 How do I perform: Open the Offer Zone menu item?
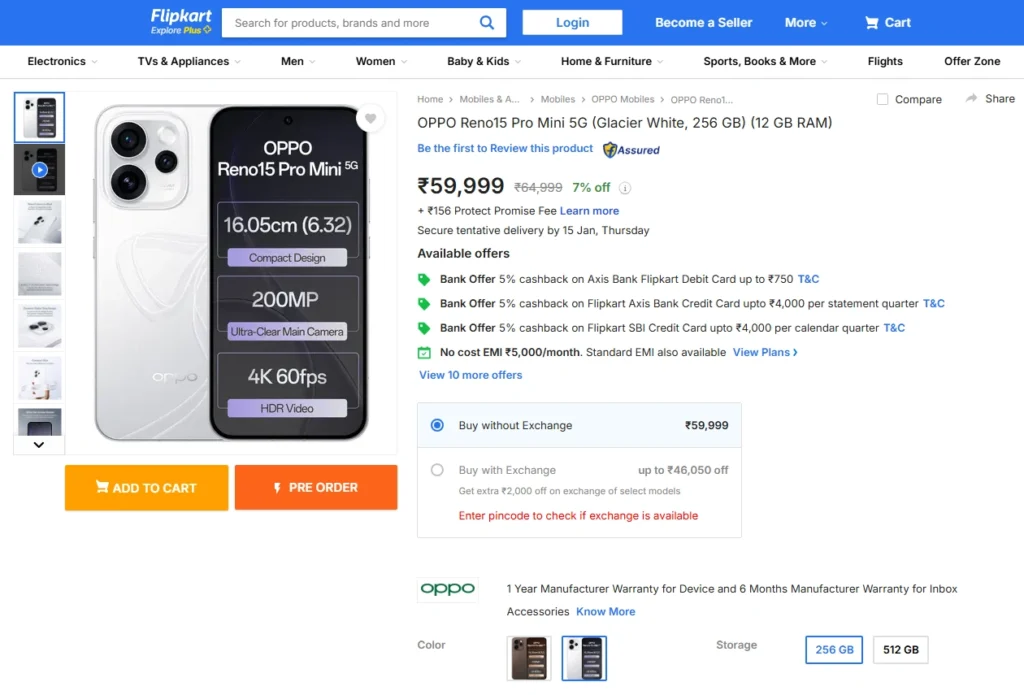pyautogui.click(x=972, y=61)
